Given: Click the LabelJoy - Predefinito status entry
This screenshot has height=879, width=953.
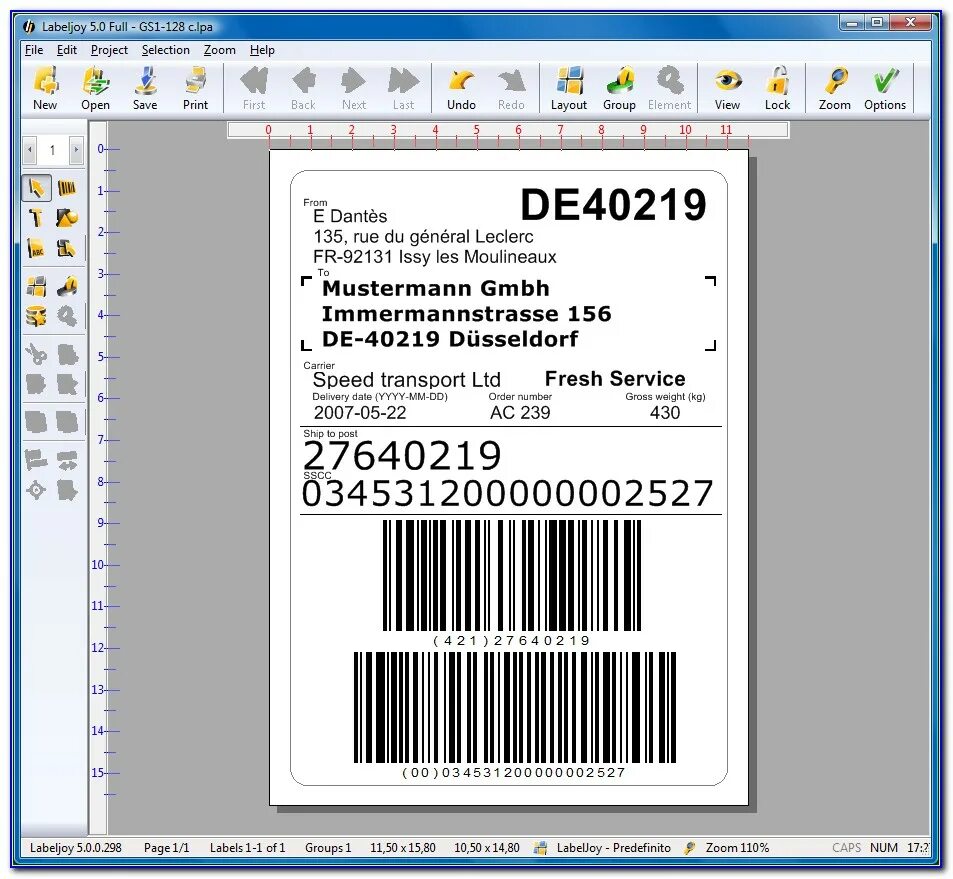Looking at the screenshot, I should [x=613, y=847].
